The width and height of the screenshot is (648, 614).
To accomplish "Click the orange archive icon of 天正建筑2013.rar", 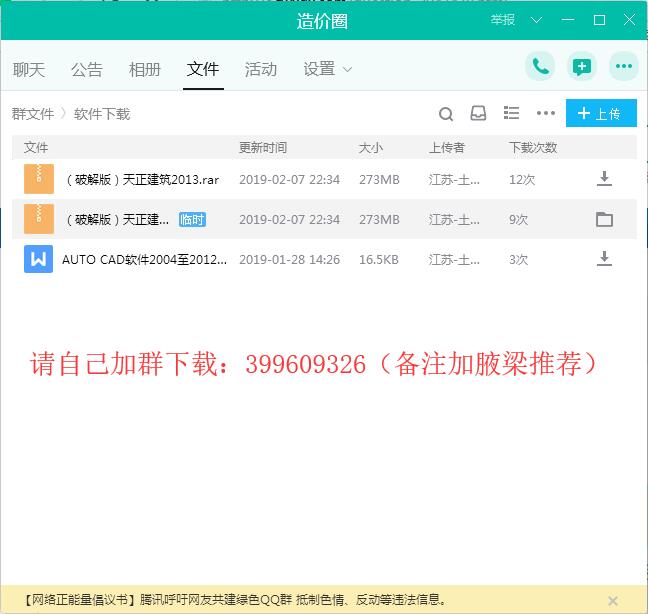I will click(x=39, y=179).
